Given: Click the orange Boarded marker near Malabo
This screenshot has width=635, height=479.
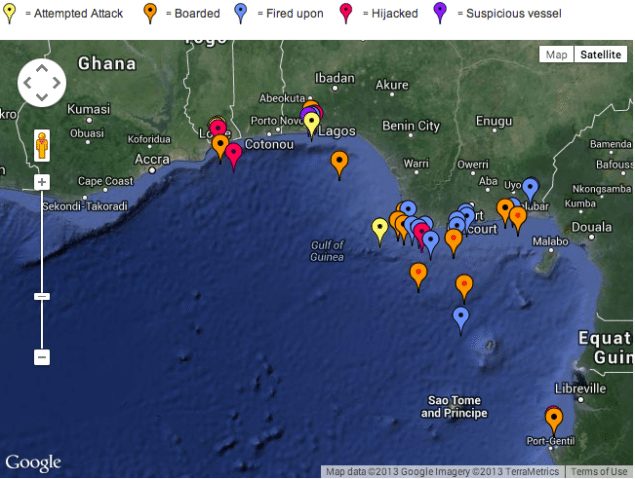Looking at the screenshot, I should click(x=517, y=217).
